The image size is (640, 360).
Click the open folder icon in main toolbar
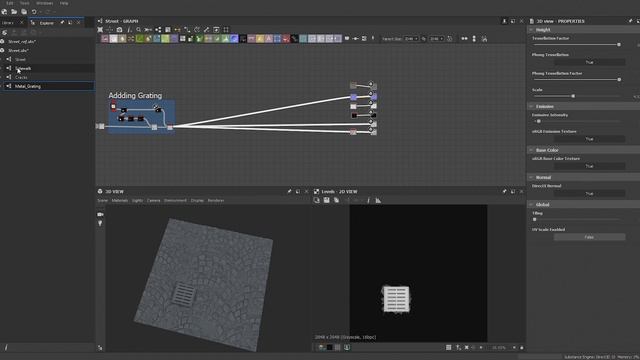coord(14,12)
